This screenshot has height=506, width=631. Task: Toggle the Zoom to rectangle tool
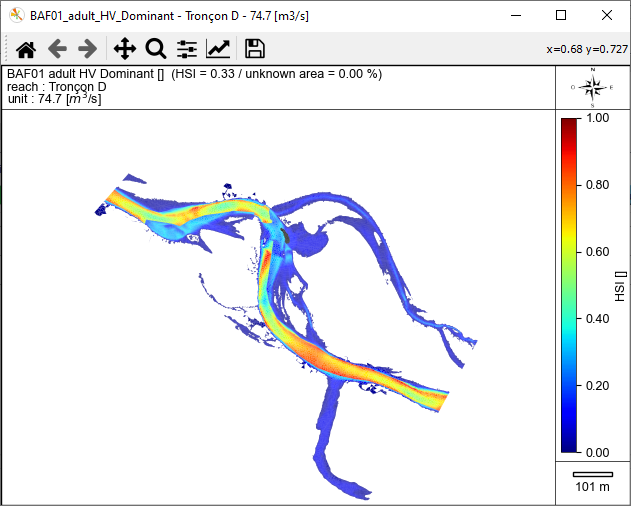(155, 49)
